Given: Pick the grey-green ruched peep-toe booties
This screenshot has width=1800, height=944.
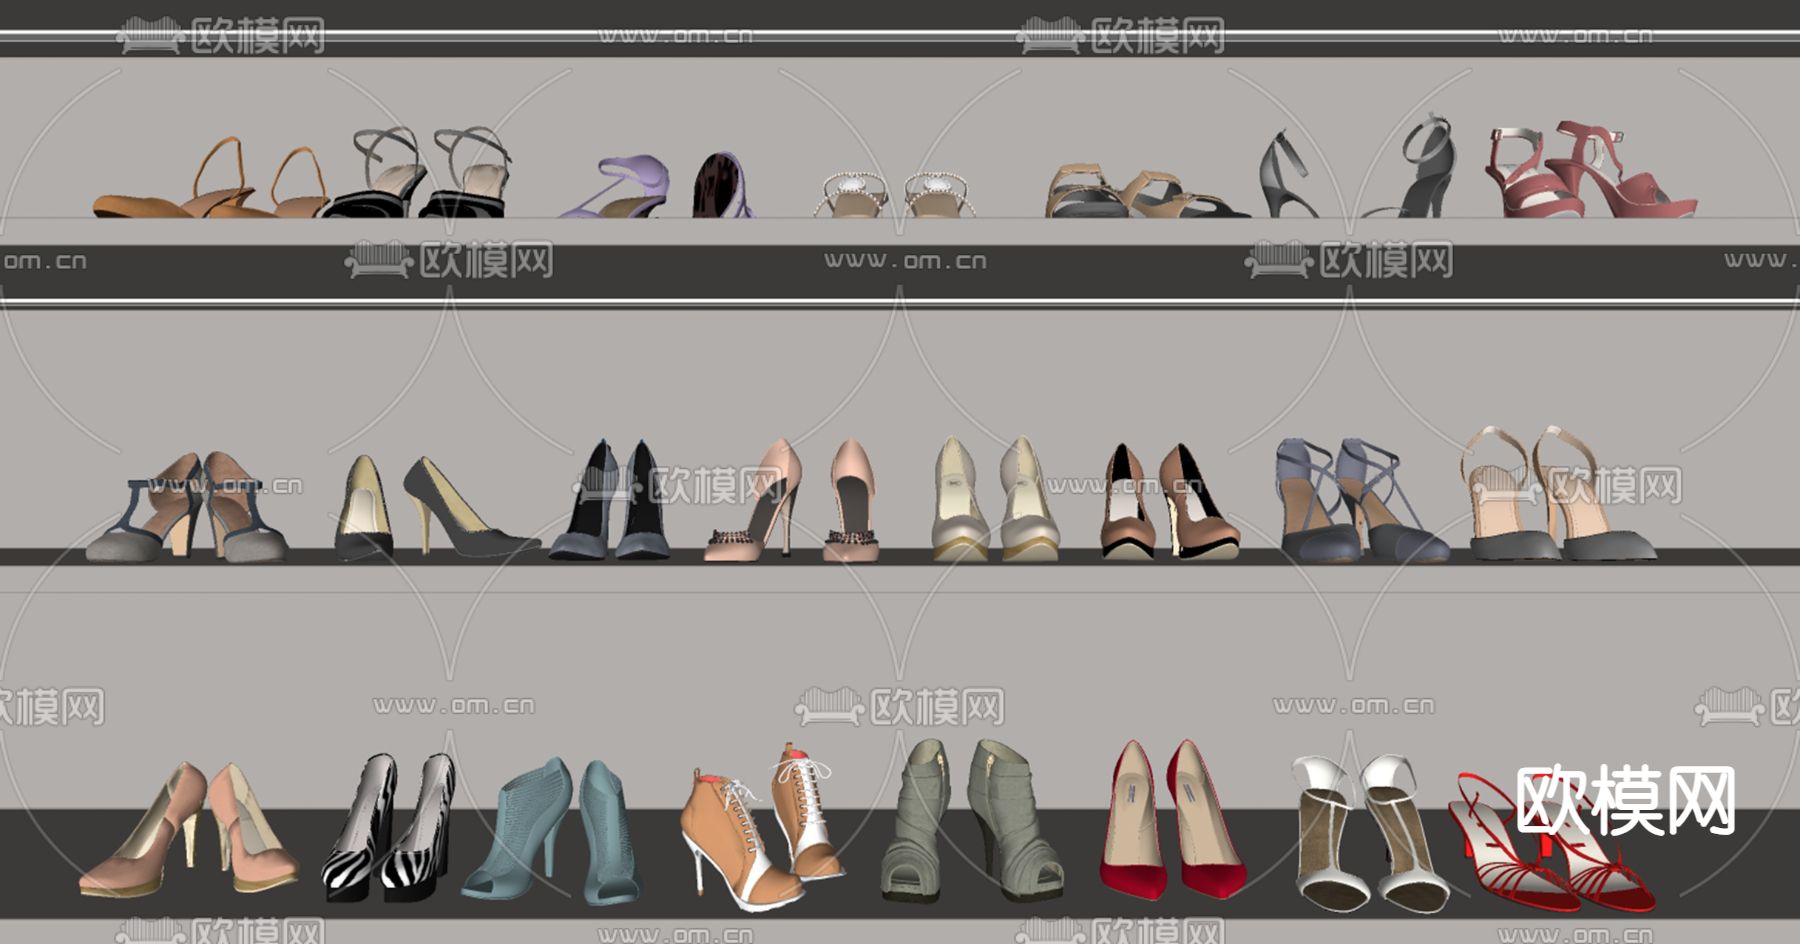Looking at the screenshot, I should [x=972, y=820].
